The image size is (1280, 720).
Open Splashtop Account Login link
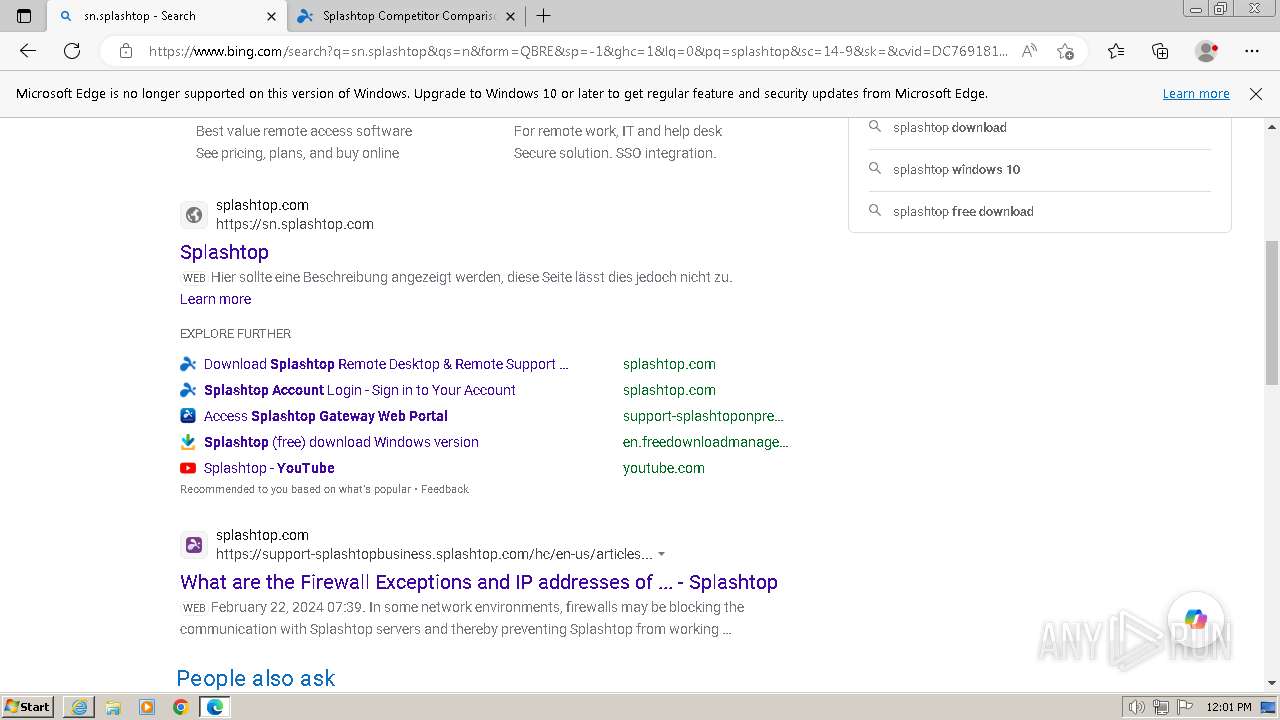coord(360,390)
